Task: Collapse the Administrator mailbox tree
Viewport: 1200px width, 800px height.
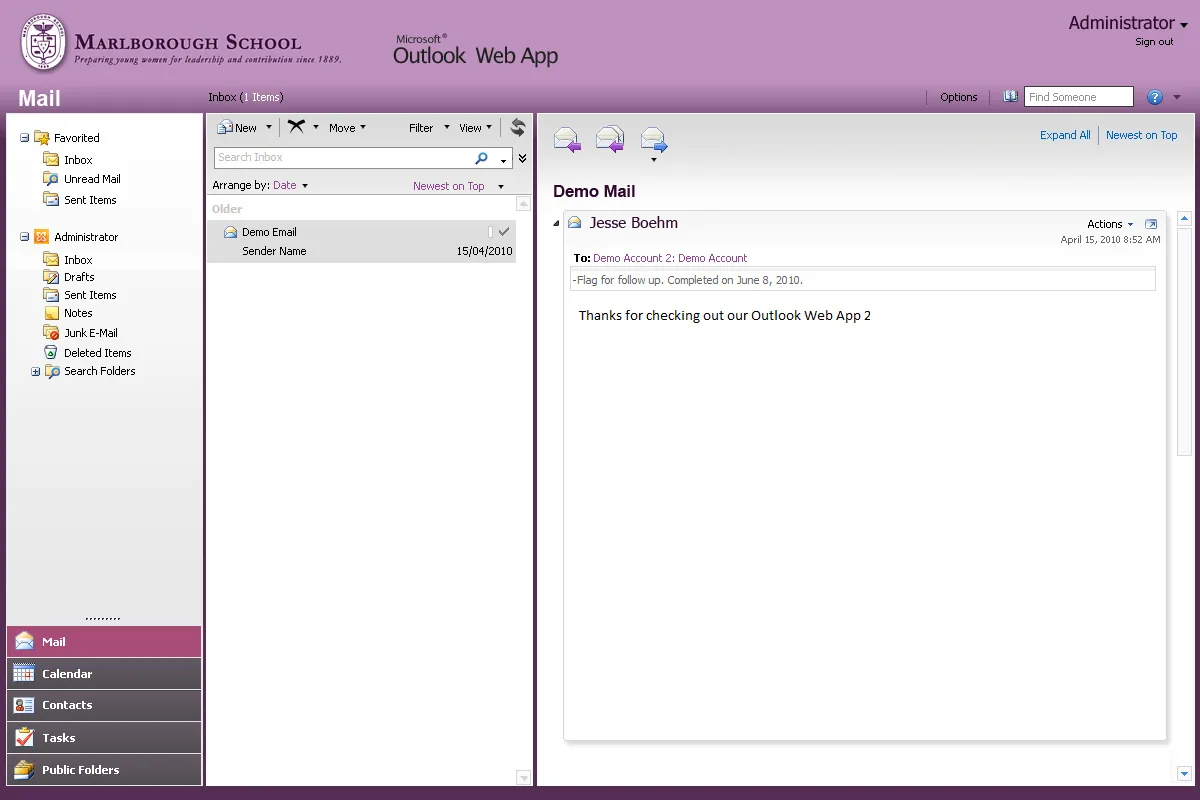Action: pyautogui.click(x=25, y=237)
